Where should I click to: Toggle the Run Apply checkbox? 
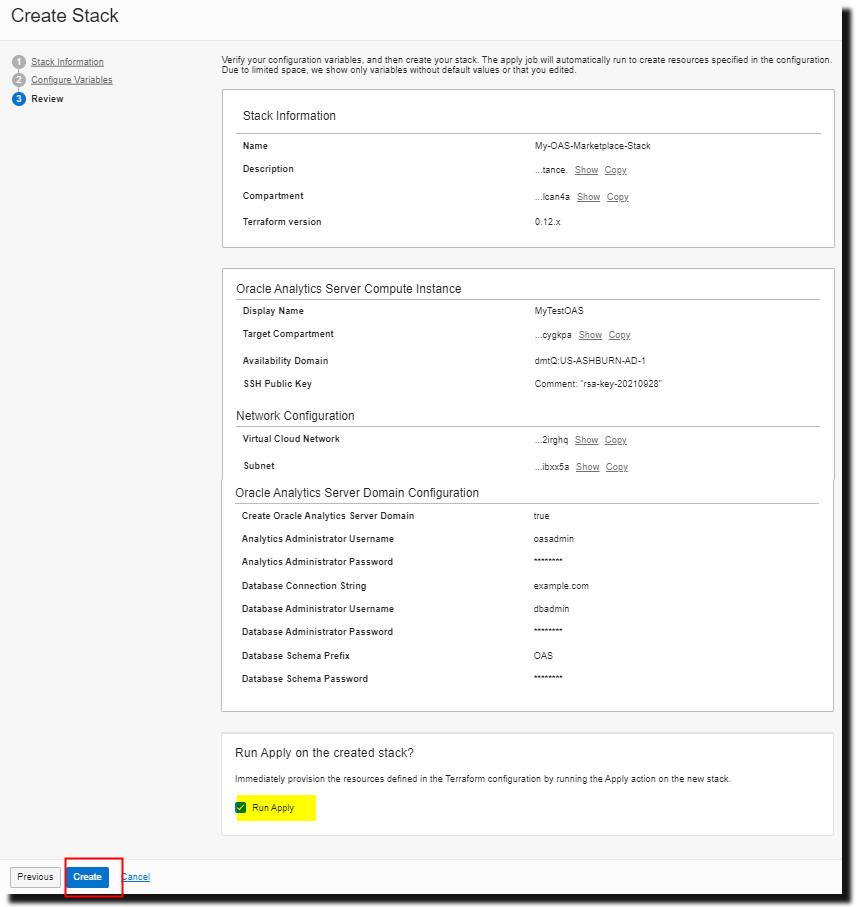(x=241, y=808)
